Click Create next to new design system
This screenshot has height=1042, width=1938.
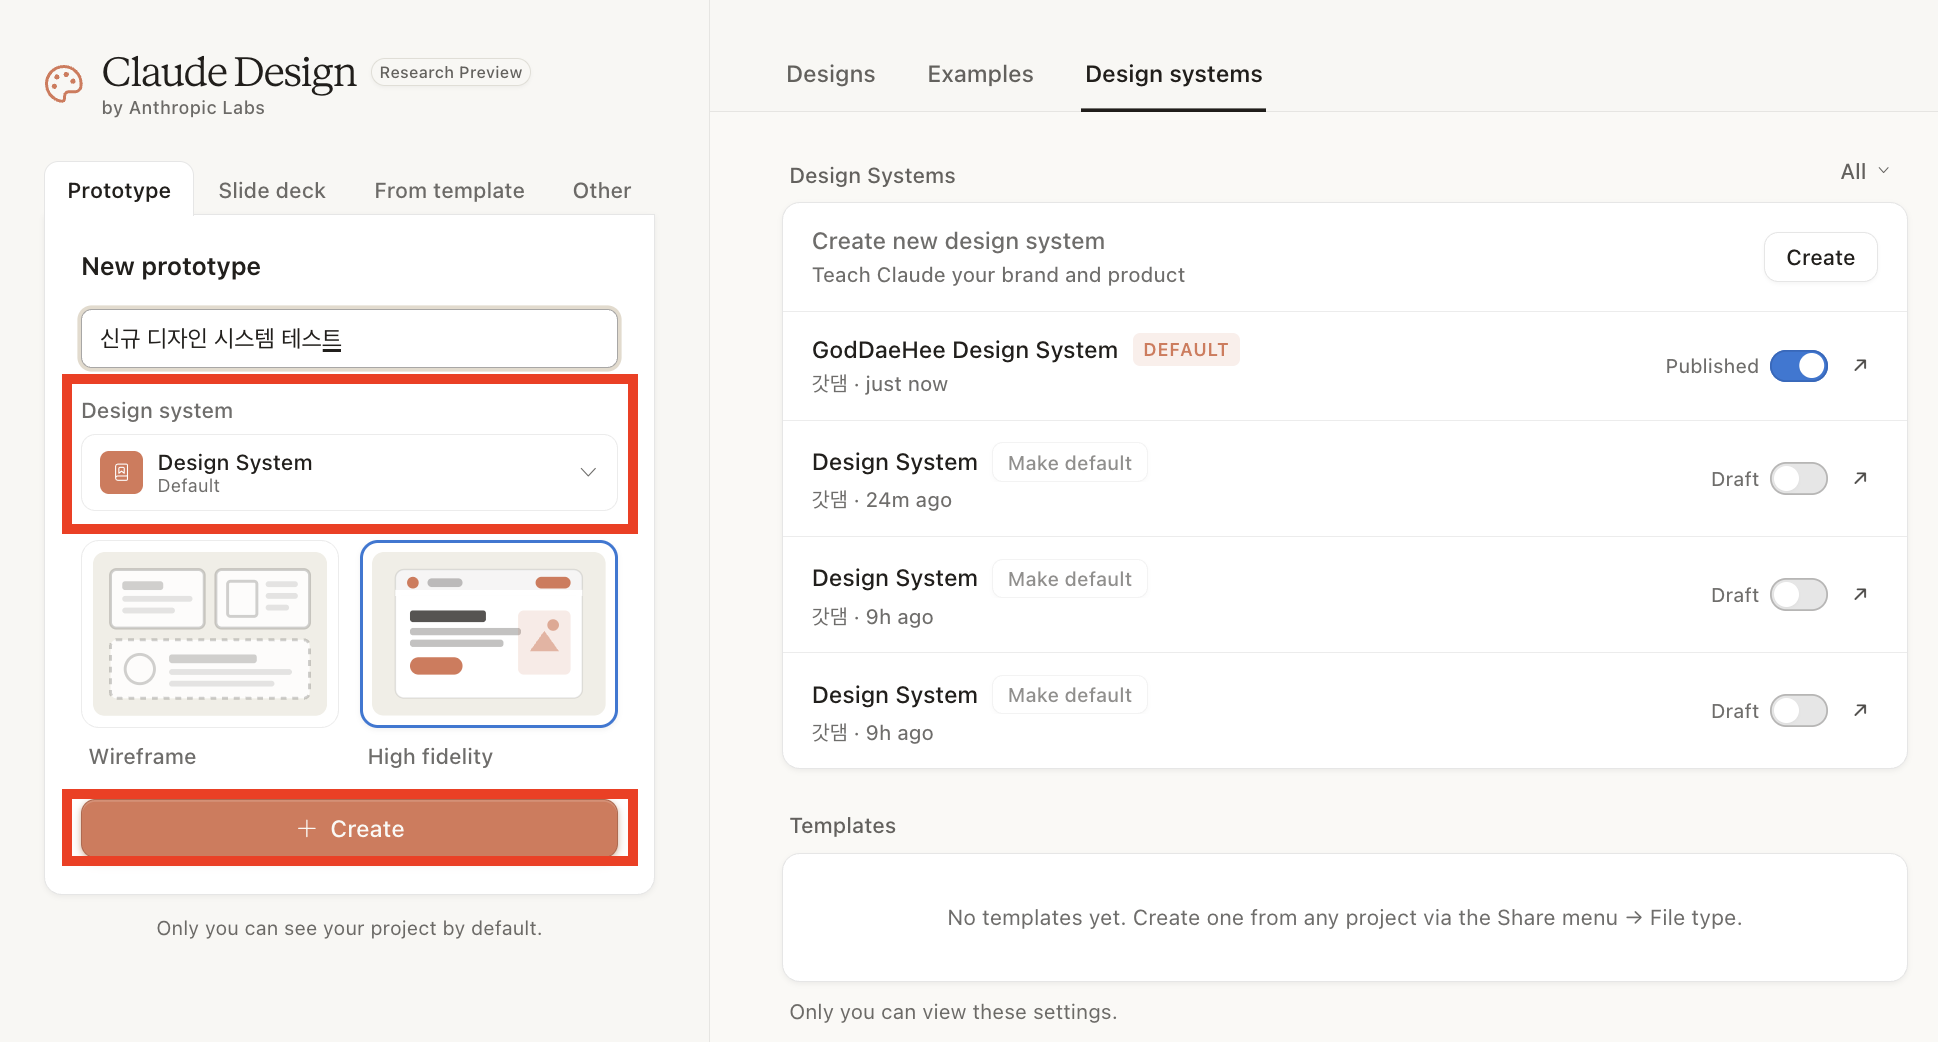(x=1820, y=258)
